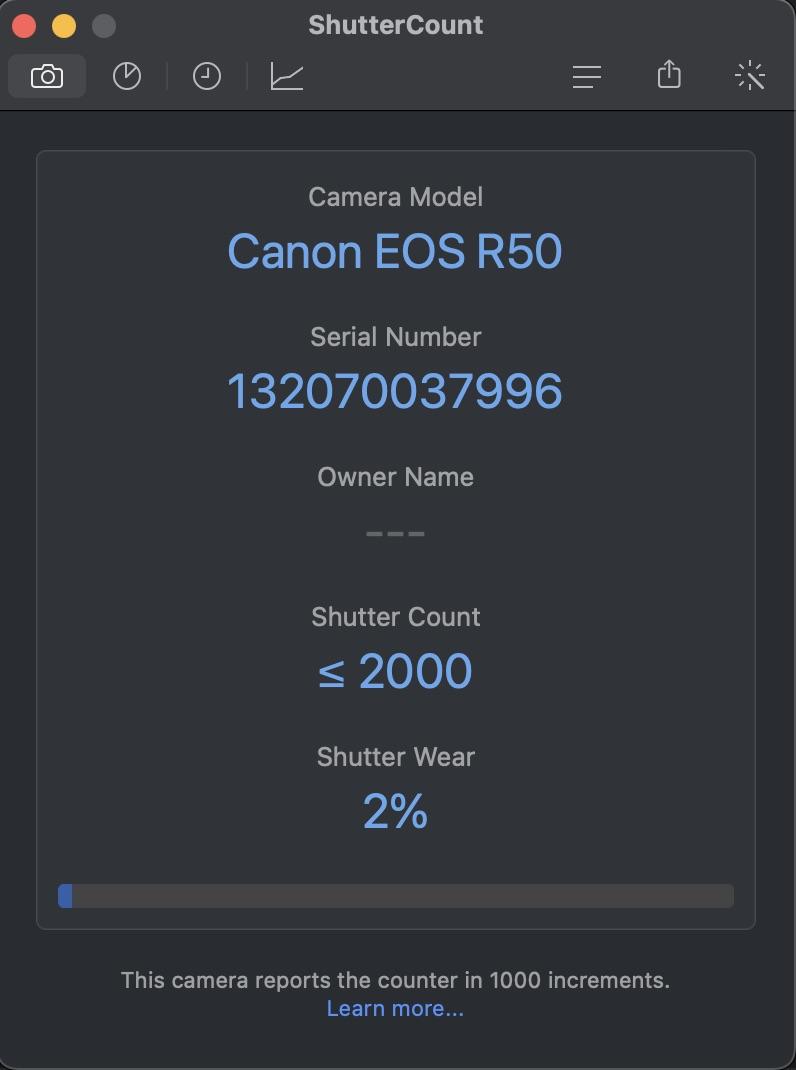
Task: Click the 2% shutter wear value
Action: [395, 811]
